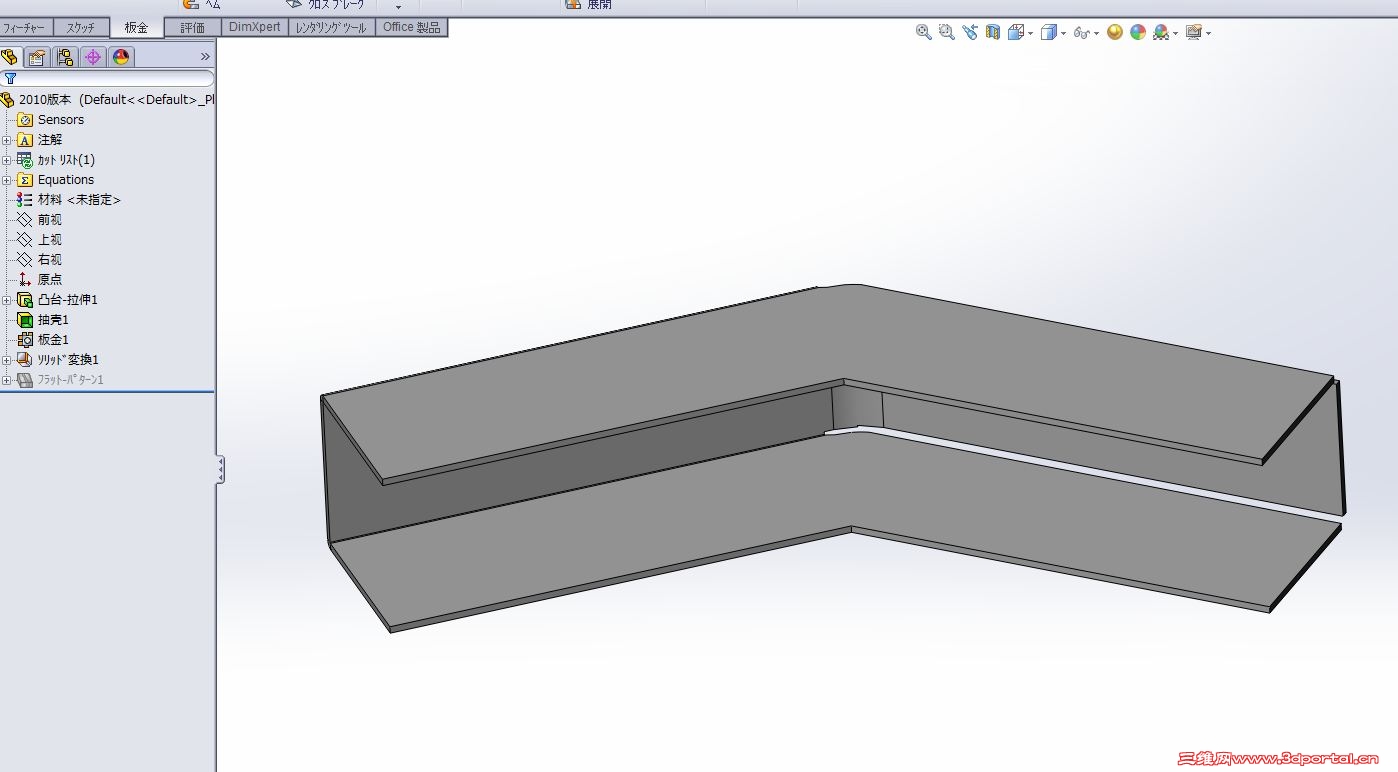Select the フラットパターン1 feature

click(70, 380)
